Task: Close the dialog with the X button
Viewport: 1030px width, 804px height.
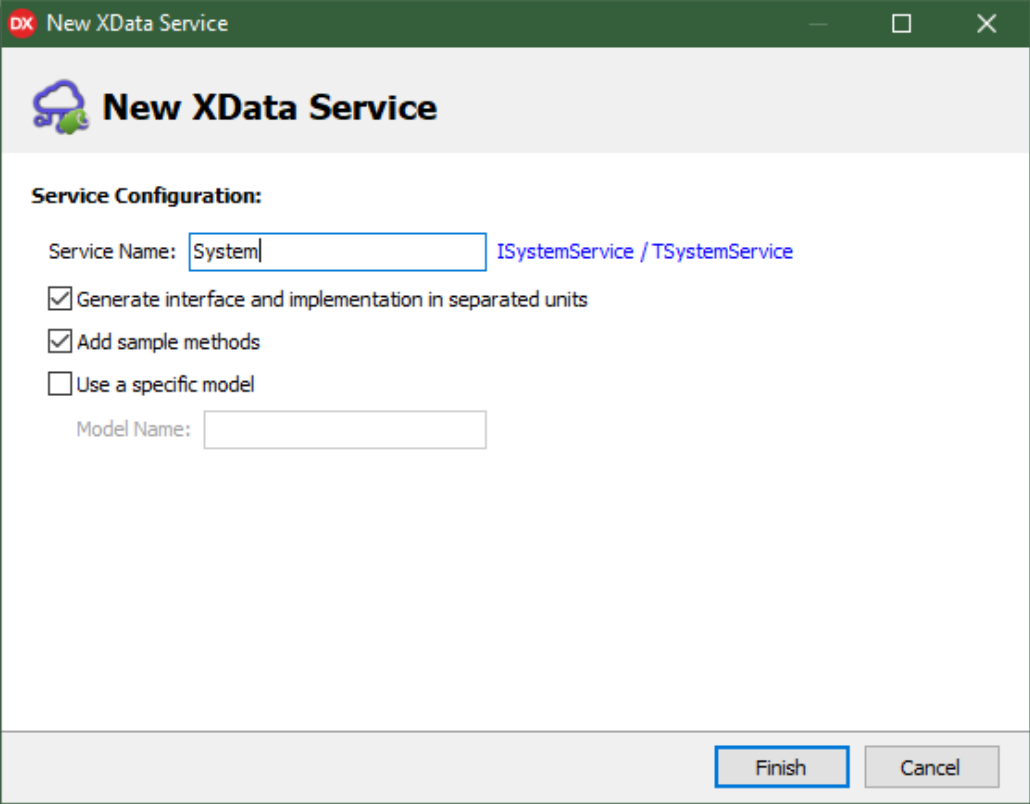Action: click(x=986, y=24)
